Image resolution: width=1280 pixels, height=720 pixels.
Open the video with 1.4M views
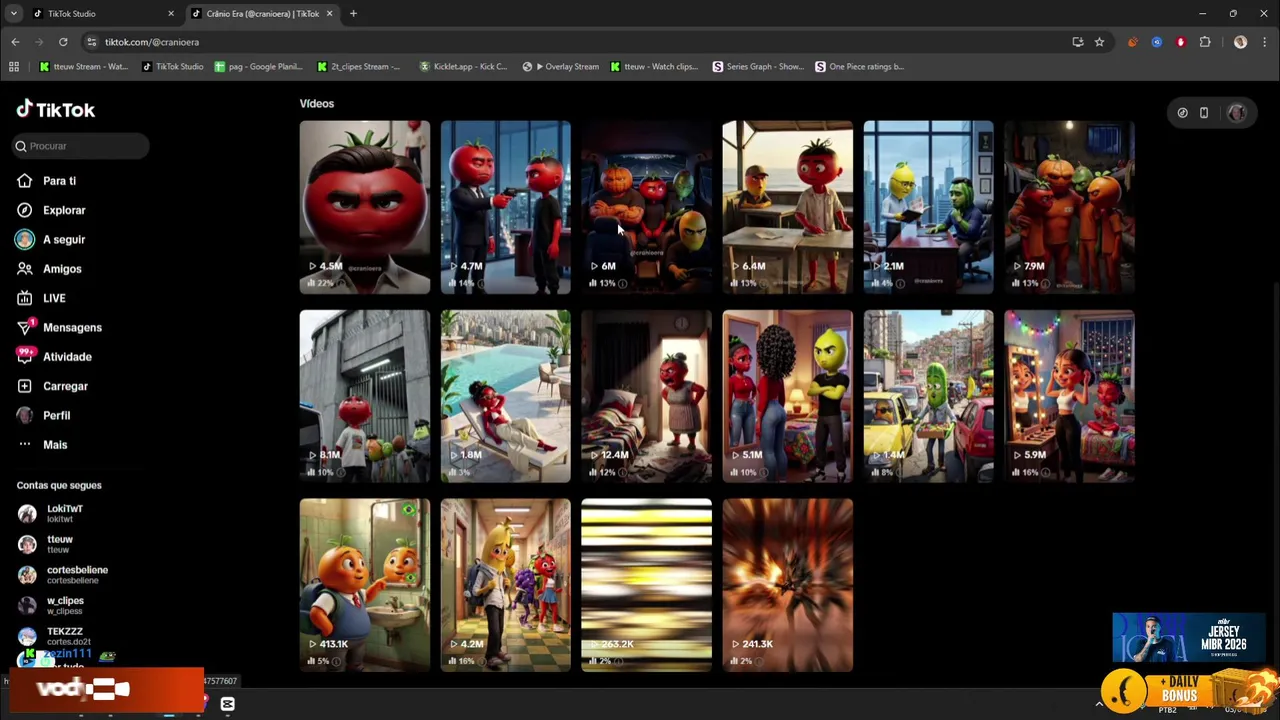(929, 396)
